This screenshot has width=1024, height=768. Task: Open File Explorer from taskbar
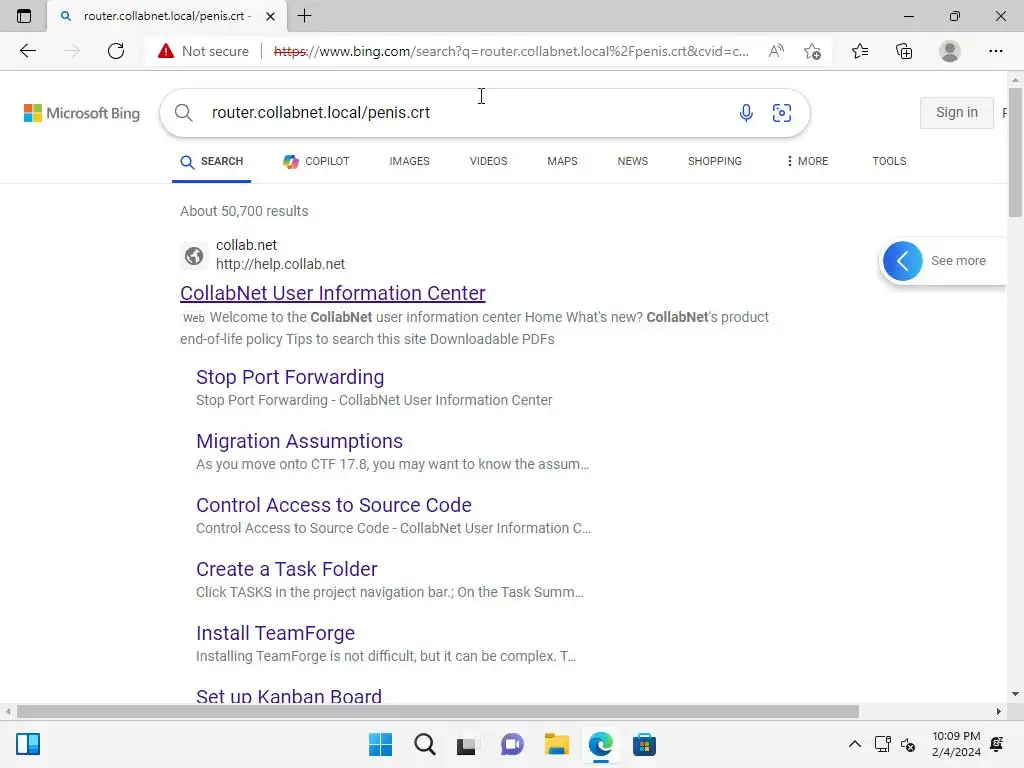[x=557, y=744]
